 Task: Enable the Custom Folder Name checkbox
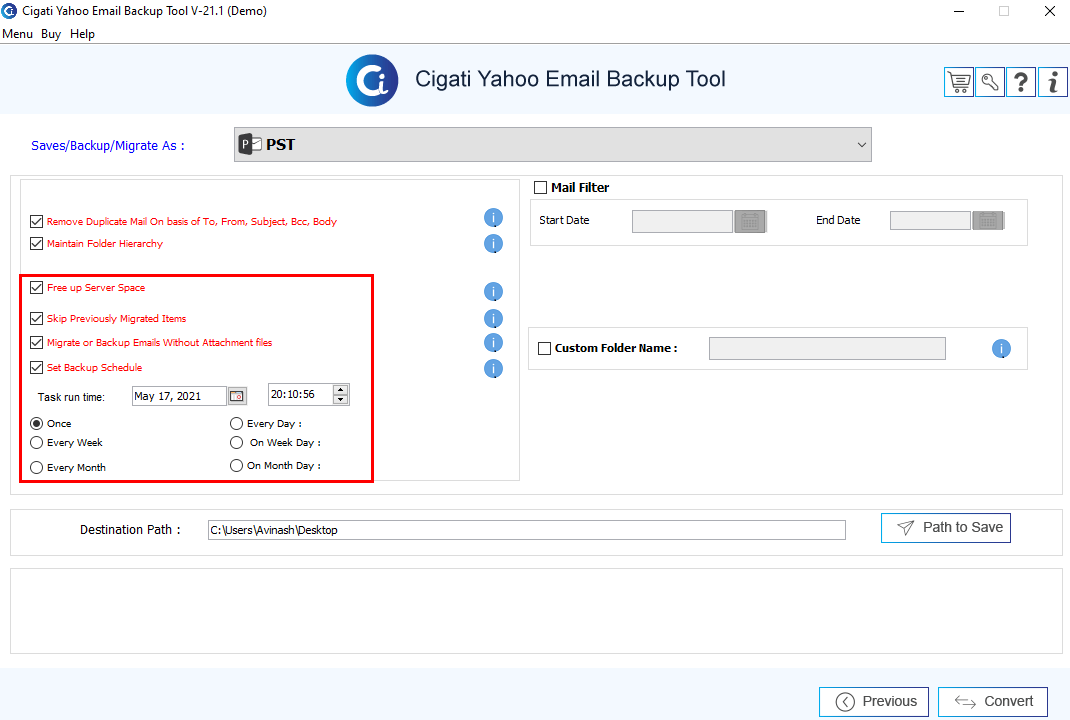tap(545, 348)
